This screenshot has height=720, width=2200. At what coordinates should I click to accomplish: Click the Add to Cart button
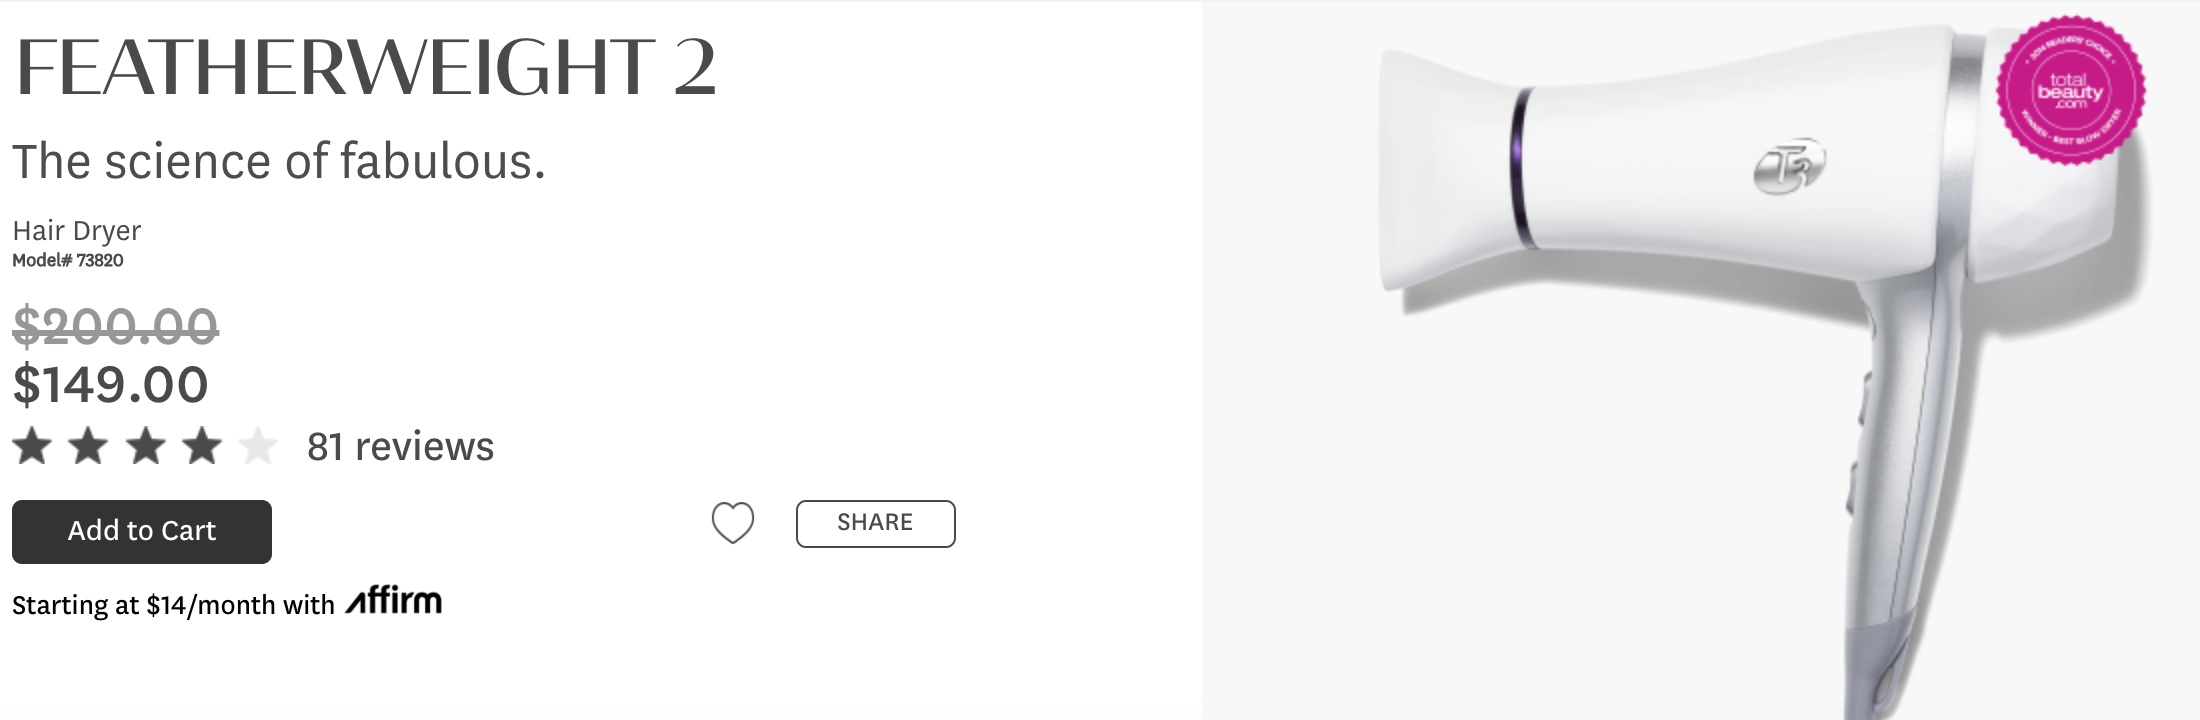(142, 531)
